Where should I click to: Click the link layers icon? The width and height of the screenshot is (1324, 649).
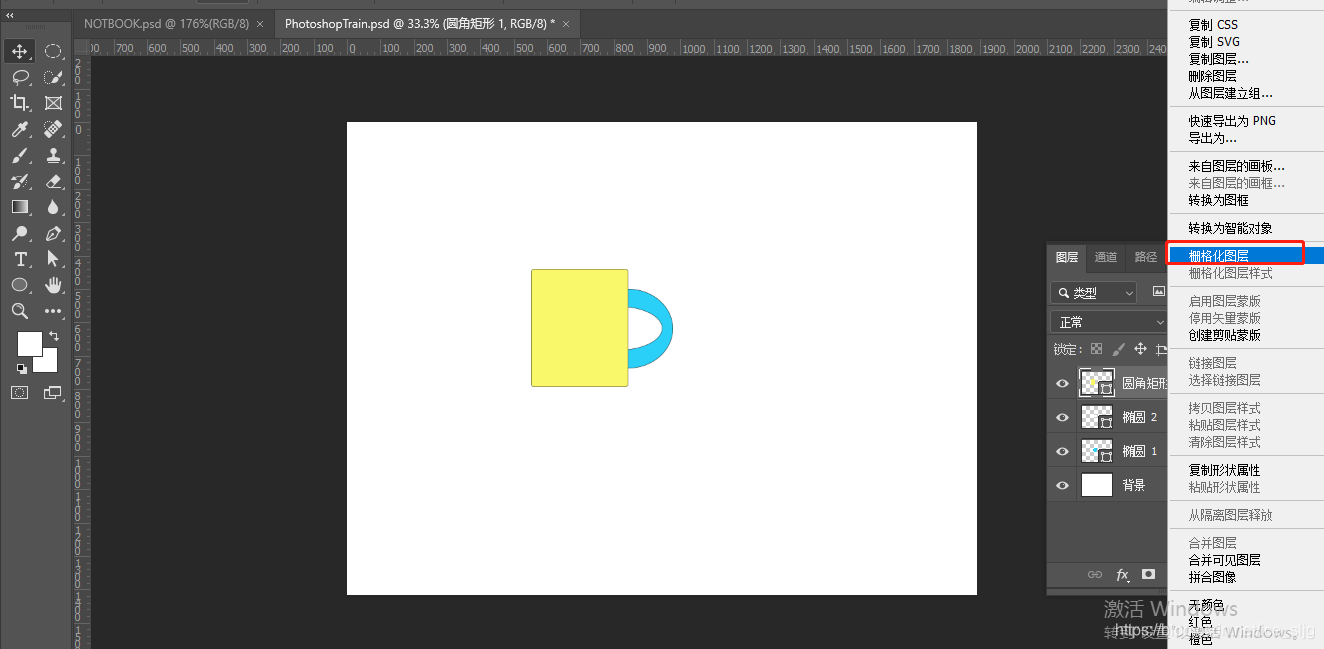pos(1095,575)
